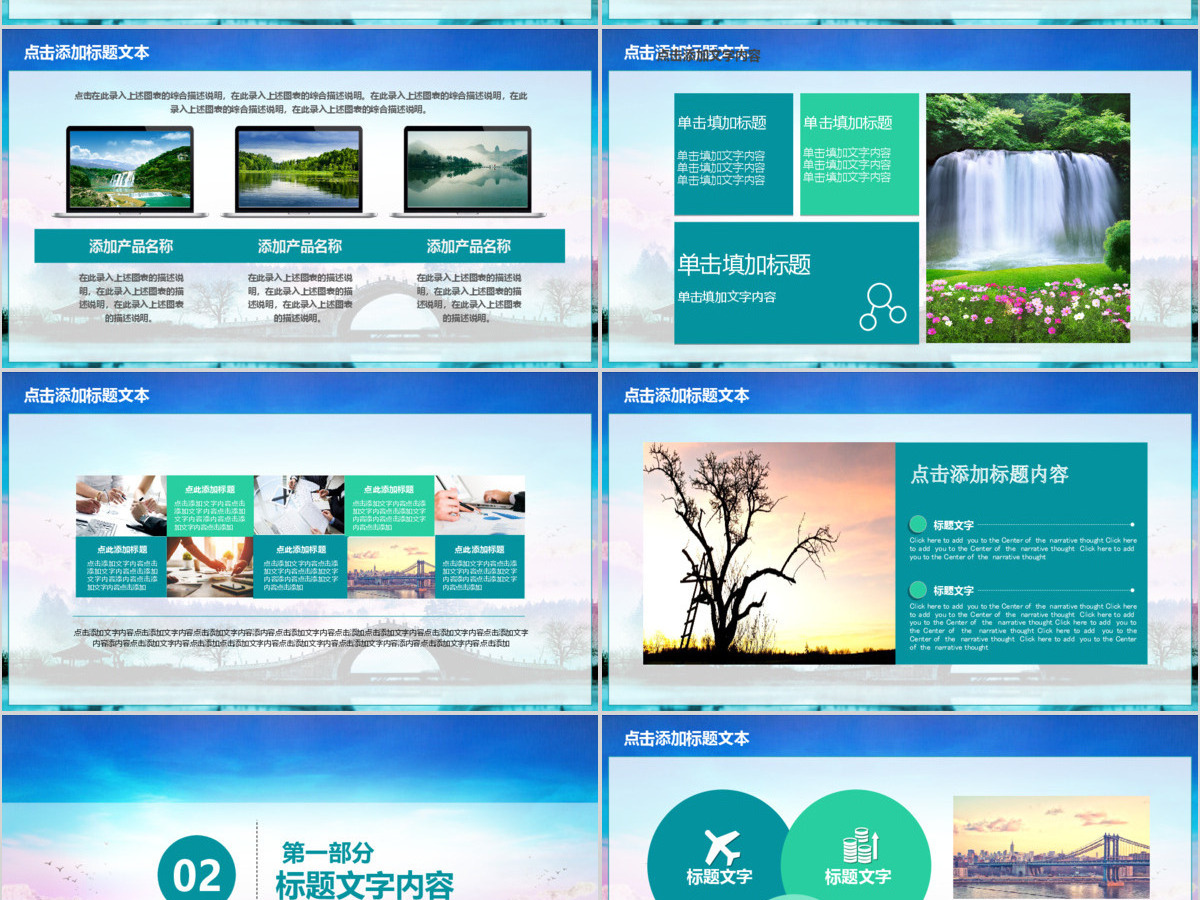Screen dimensions: 1200x900
Task: Click 添加产品名称 under the waterfall laptop
Action: coord(130,246)
